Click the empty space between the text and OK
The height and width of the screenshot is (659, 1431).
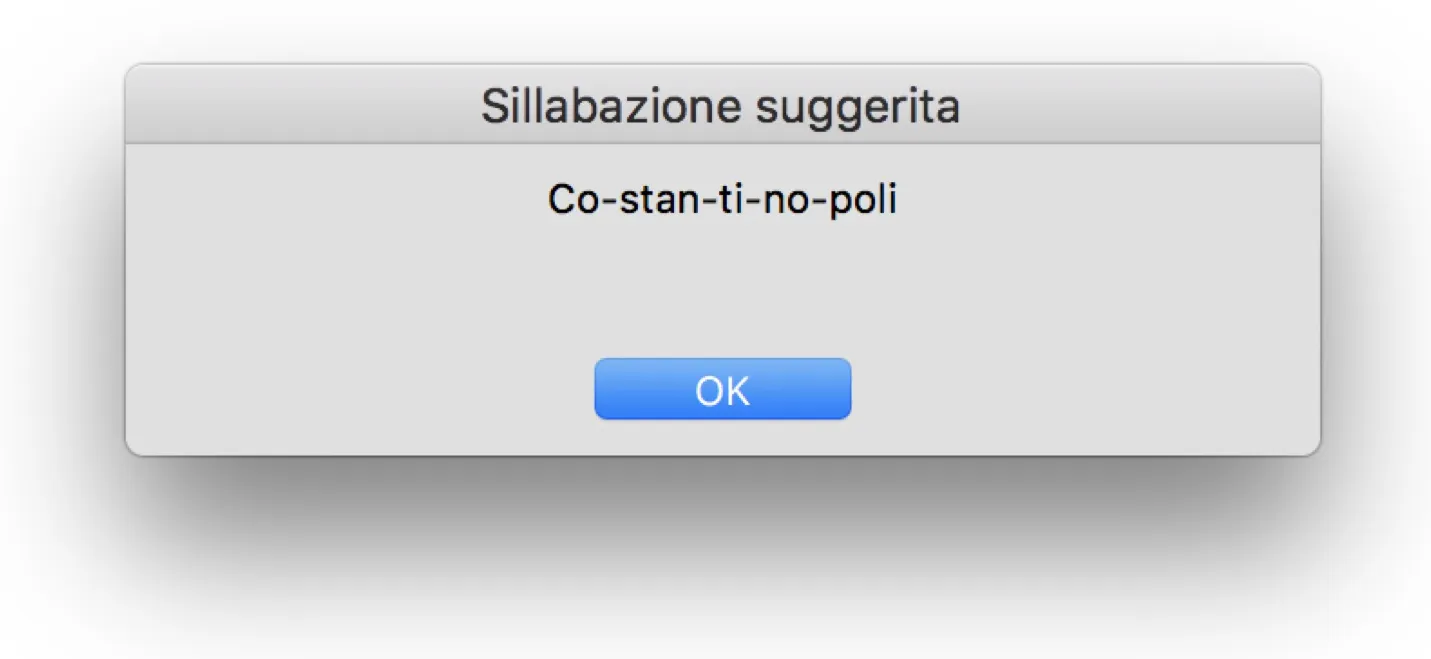pos(722,285)
